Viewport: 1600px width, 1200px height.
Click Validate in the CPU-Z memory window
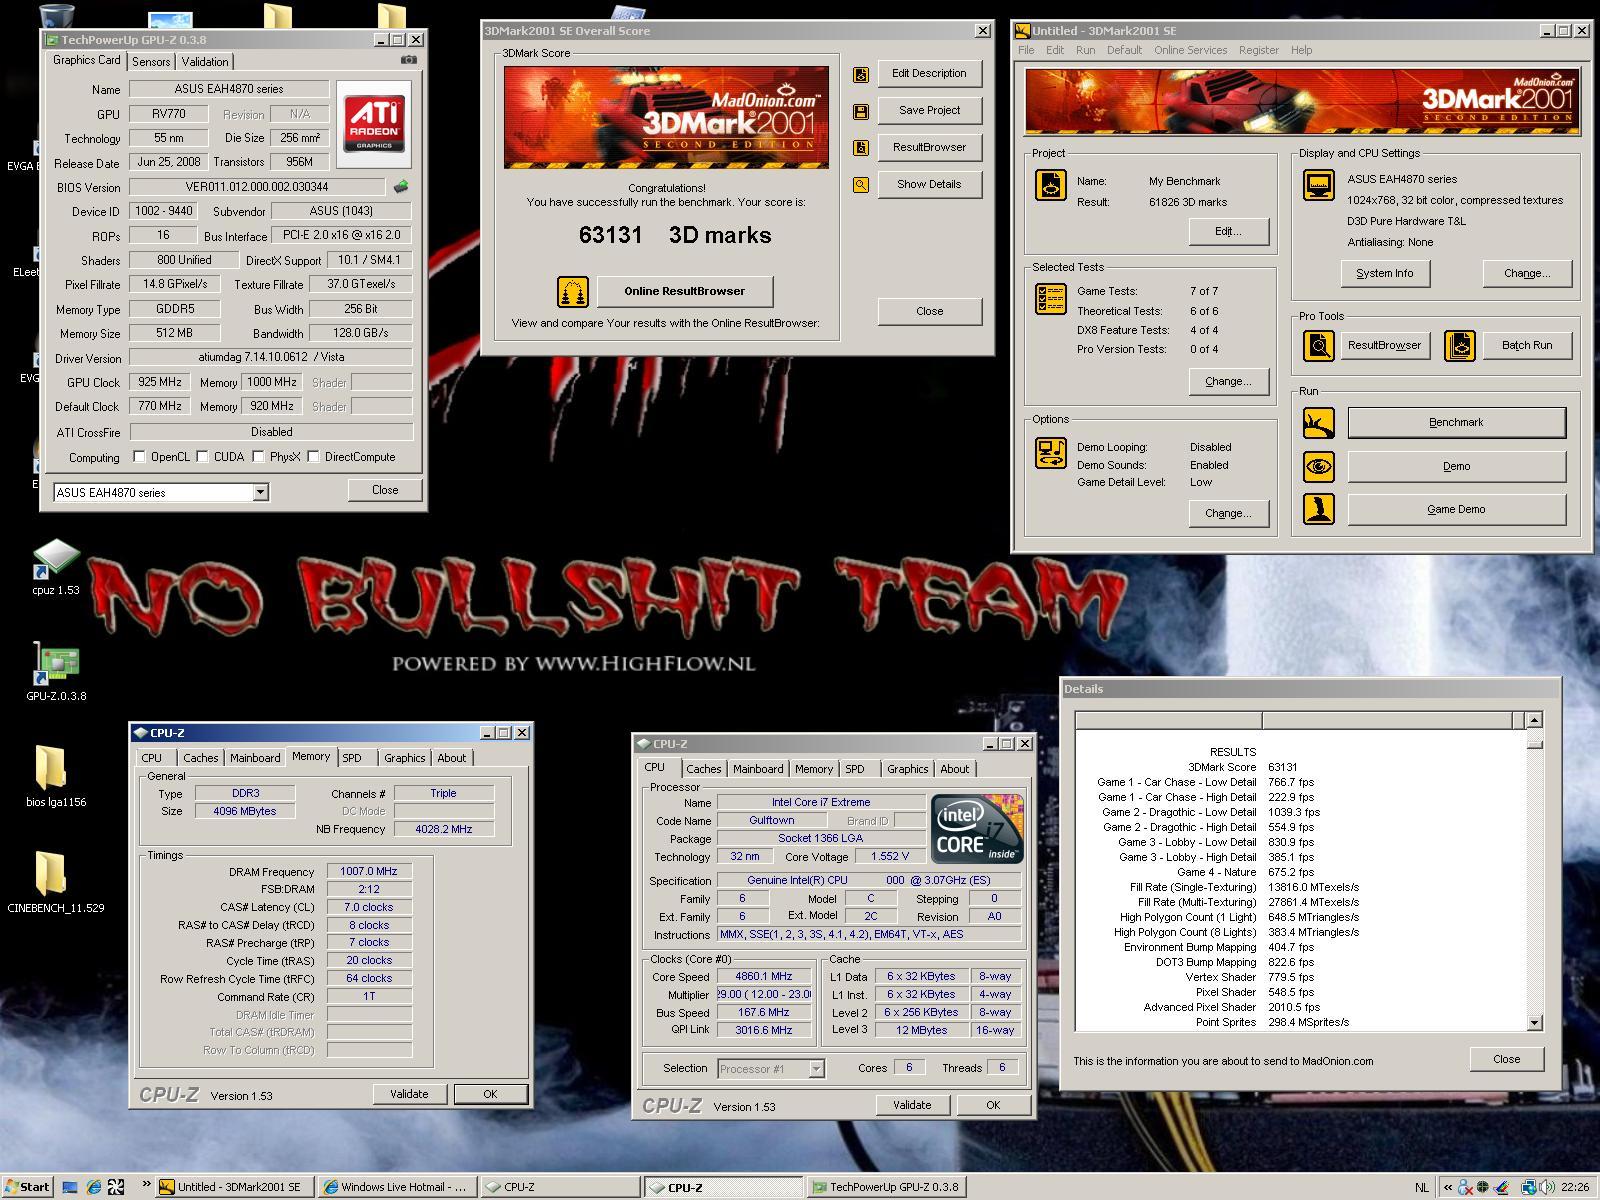[409, 1094]
